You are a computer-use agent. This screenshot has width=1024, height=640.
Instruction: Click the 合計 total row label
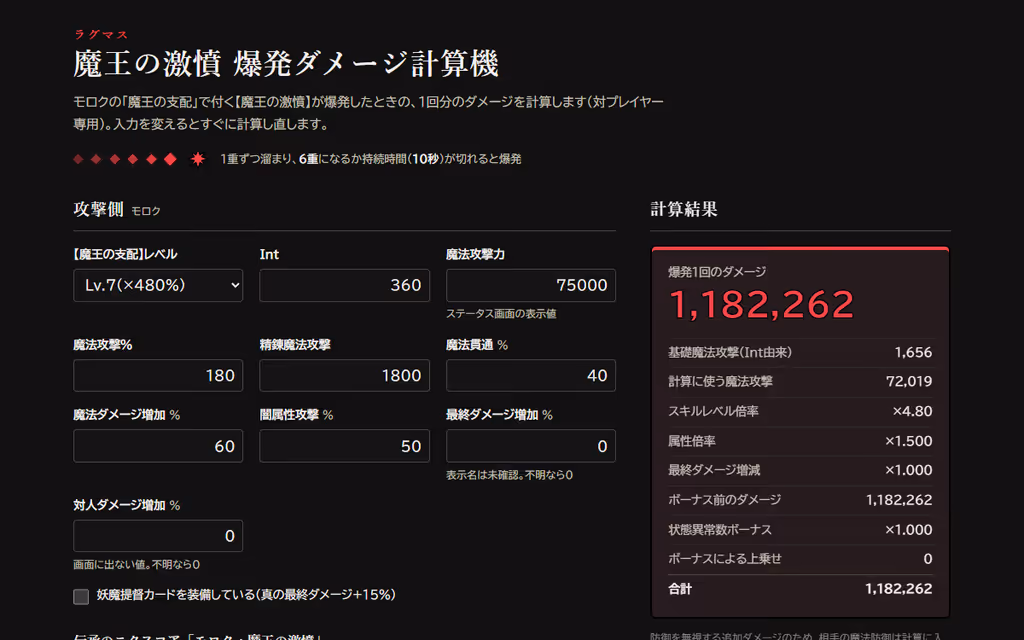point(680,589)
